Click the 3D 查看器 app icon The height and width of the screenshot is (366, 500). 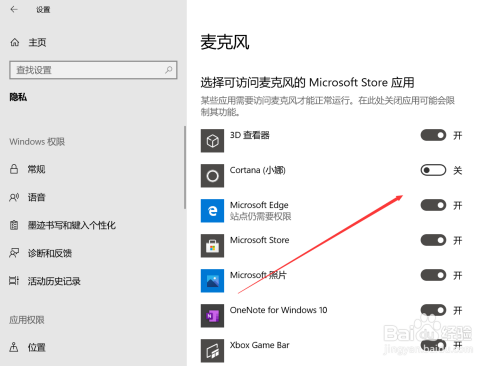click(x=212, y=141)
